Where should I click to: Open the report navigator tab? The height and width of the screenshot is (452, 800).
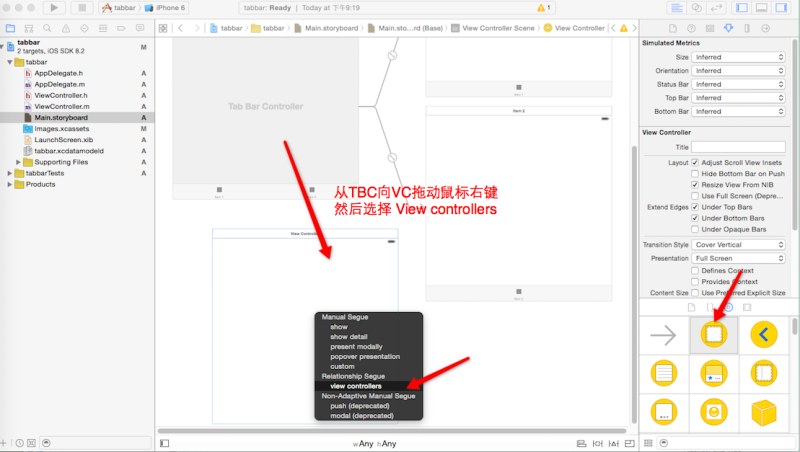(140, 28)
